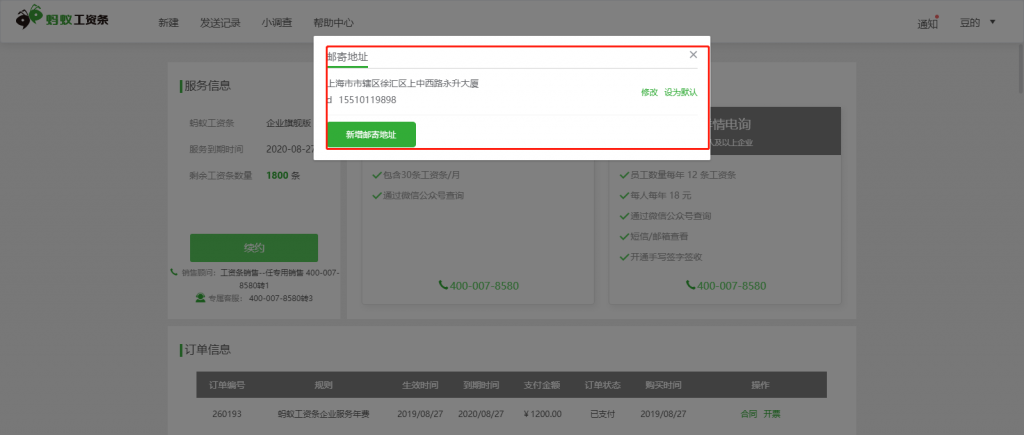Select the 邮寄地址 tab heading
Screen dimensions: 1024x435
[347, 56]
